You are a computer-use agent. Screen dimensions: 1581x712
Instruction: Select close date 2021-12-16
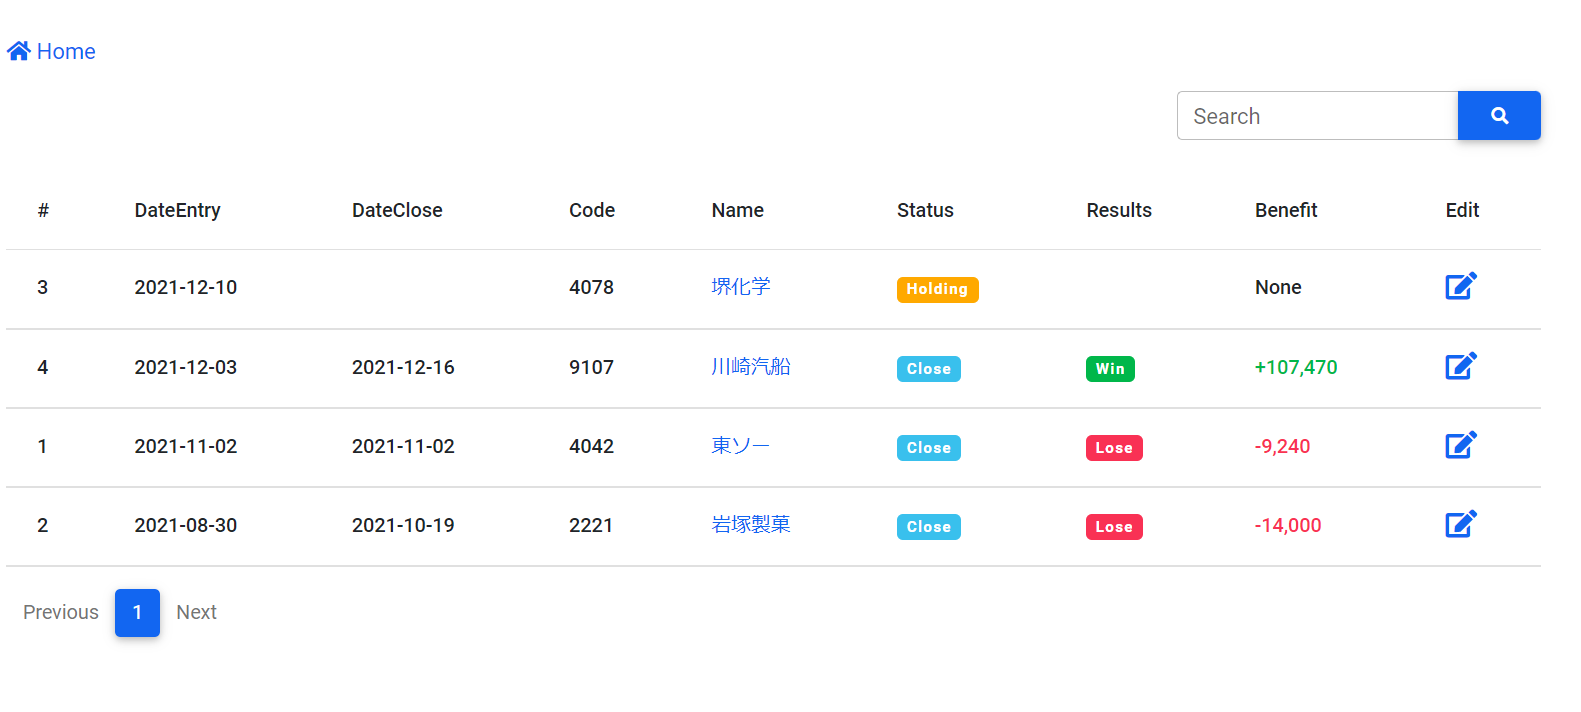[403, 367]
